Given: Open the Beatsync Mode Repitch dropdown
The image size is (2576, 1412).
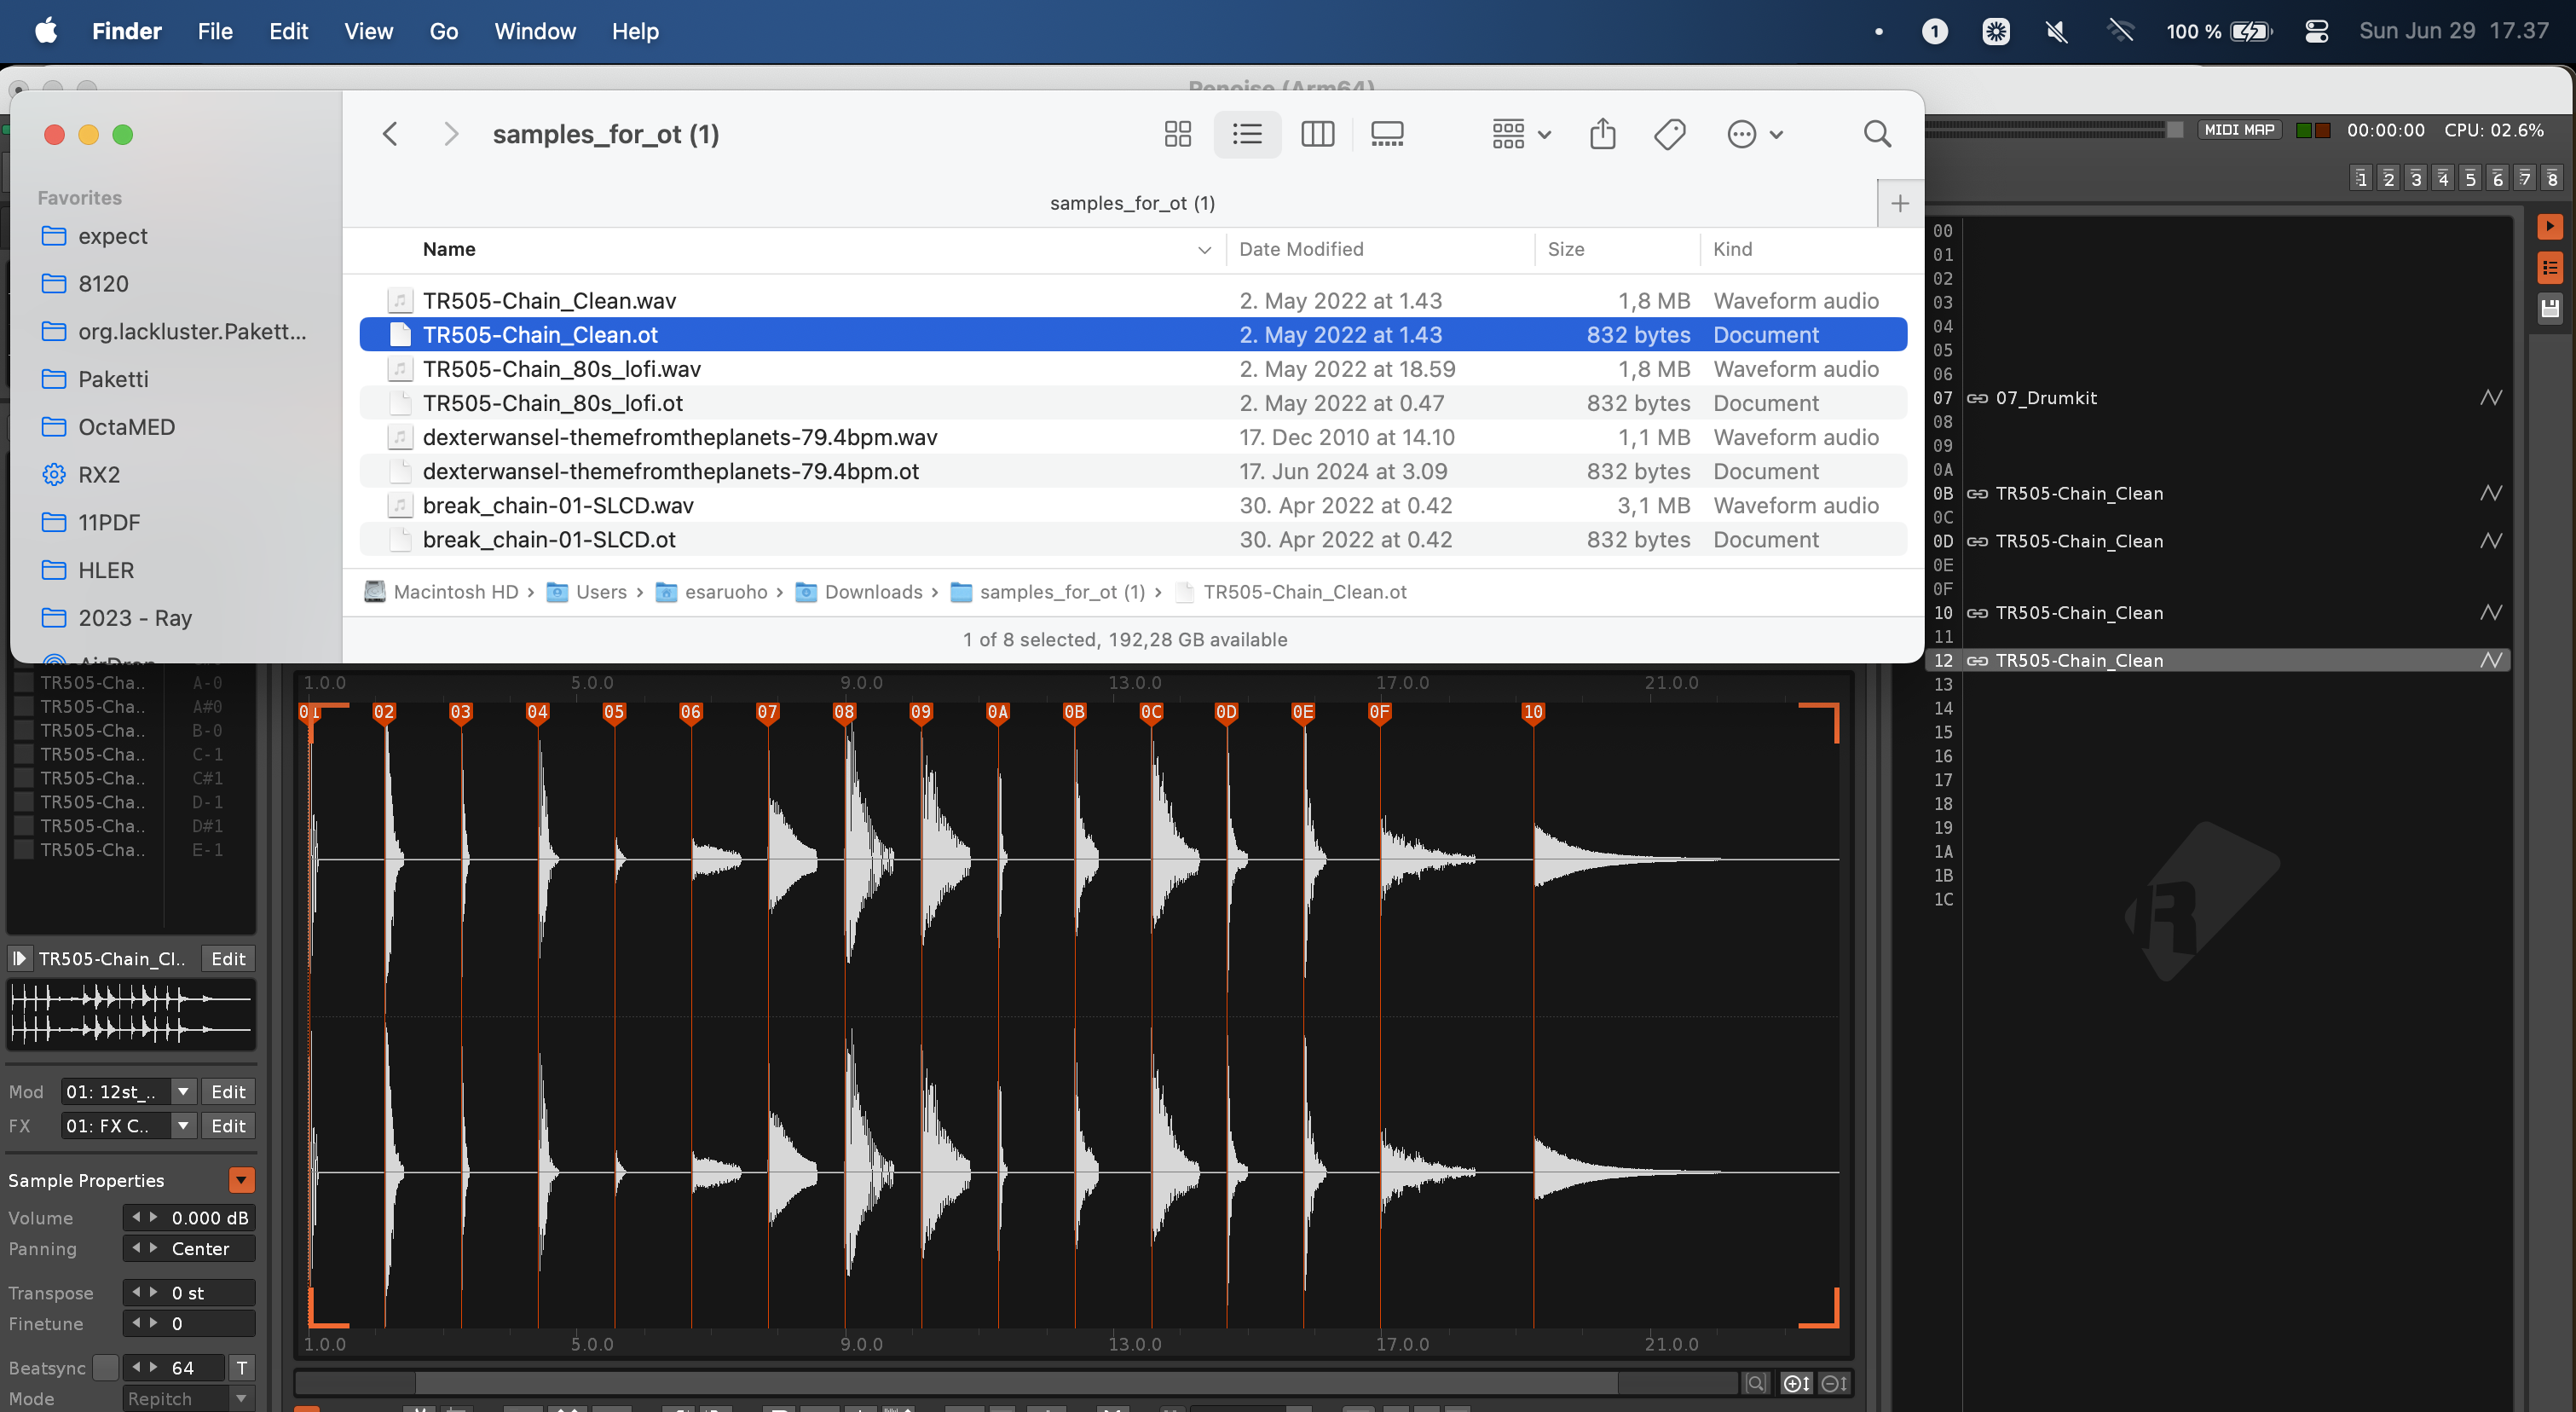Looking at the screenshot, I should point(189,1398).
